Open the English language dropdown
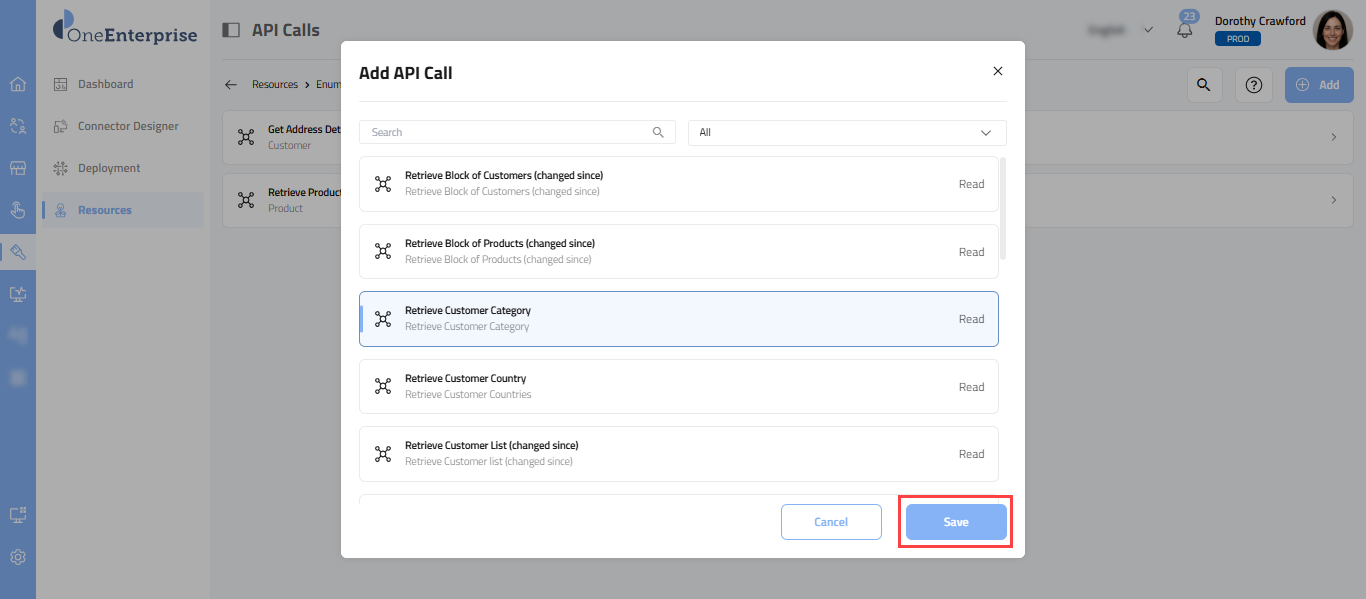1366x599 pixels. pyautogui.click(x=1120, y=30)
